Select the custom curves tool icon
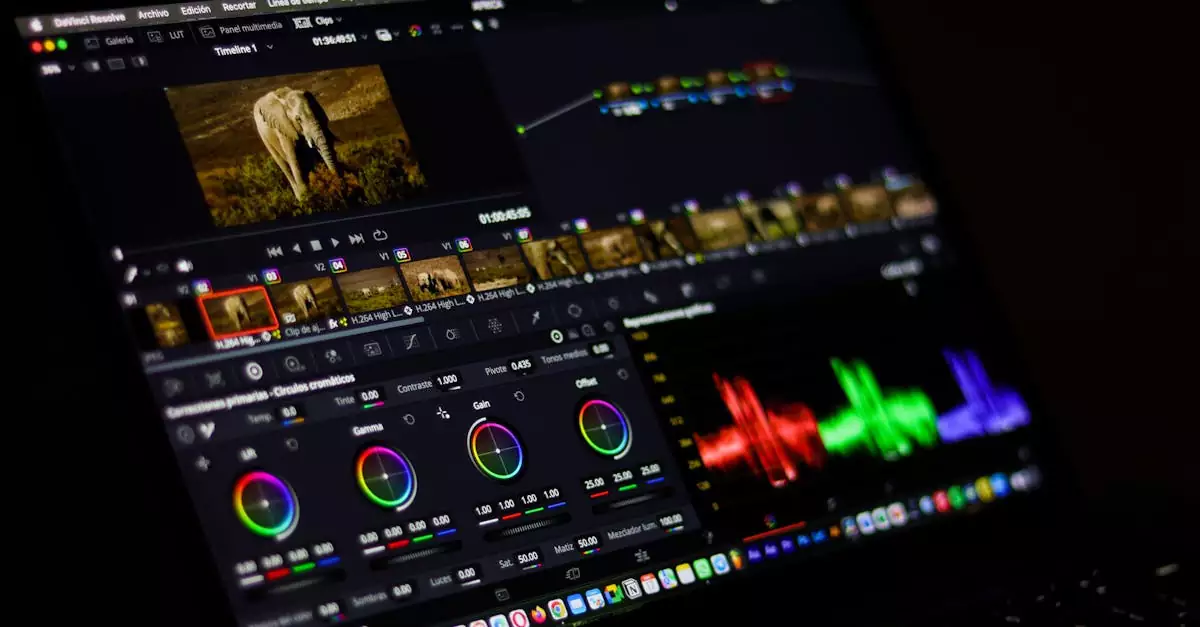Viewport: 1200px width, 627px height. click(x=410, y=340)
